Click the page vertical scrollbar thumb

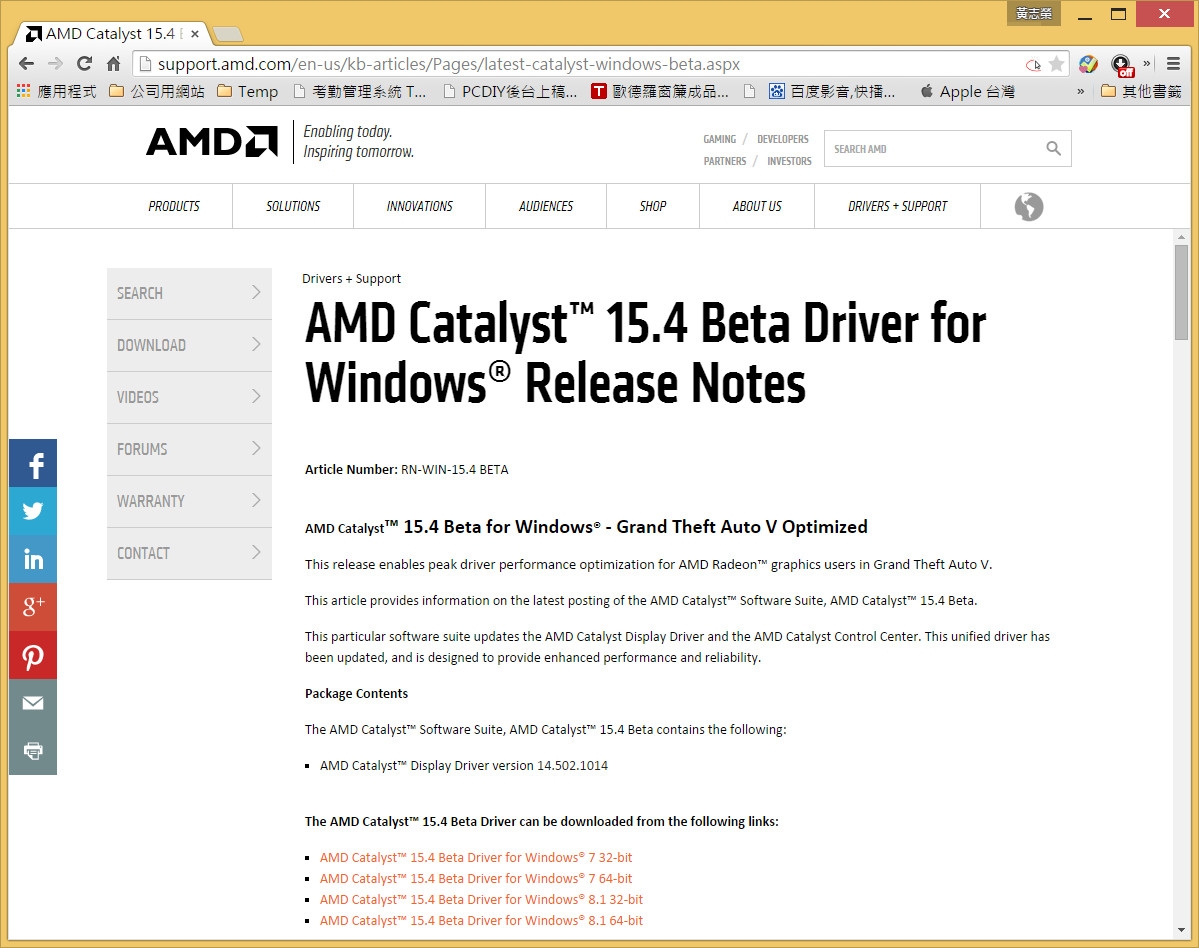coord(1181,292)
